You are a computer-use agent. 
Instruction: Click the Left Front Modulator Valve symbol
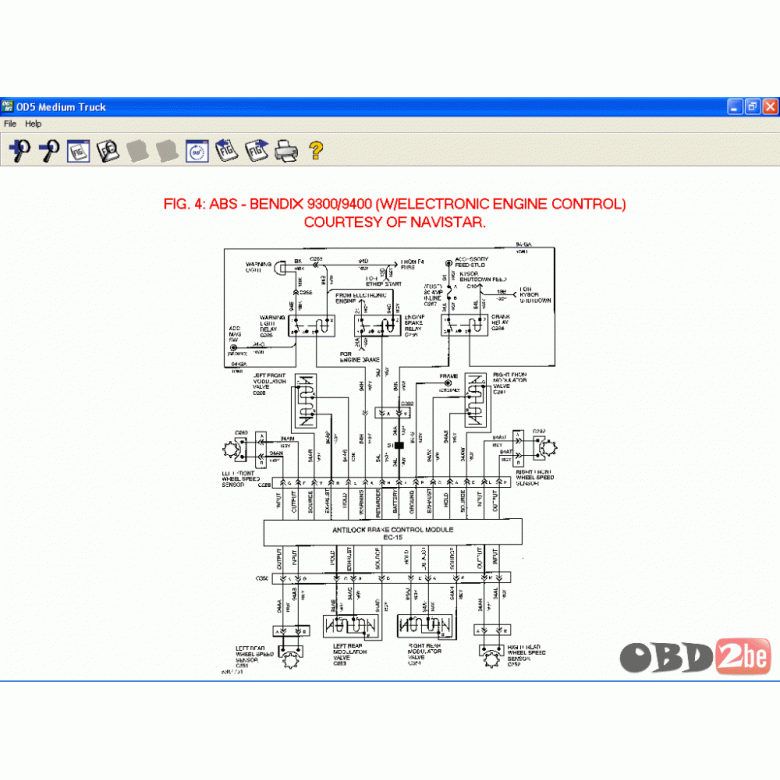pos(305,401)
